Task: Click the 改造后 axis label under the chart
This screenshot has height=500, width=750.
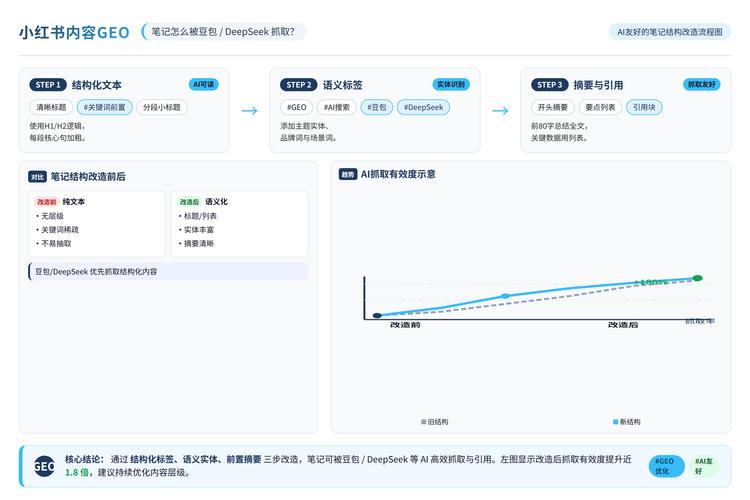Action: [x=623, y=325]
